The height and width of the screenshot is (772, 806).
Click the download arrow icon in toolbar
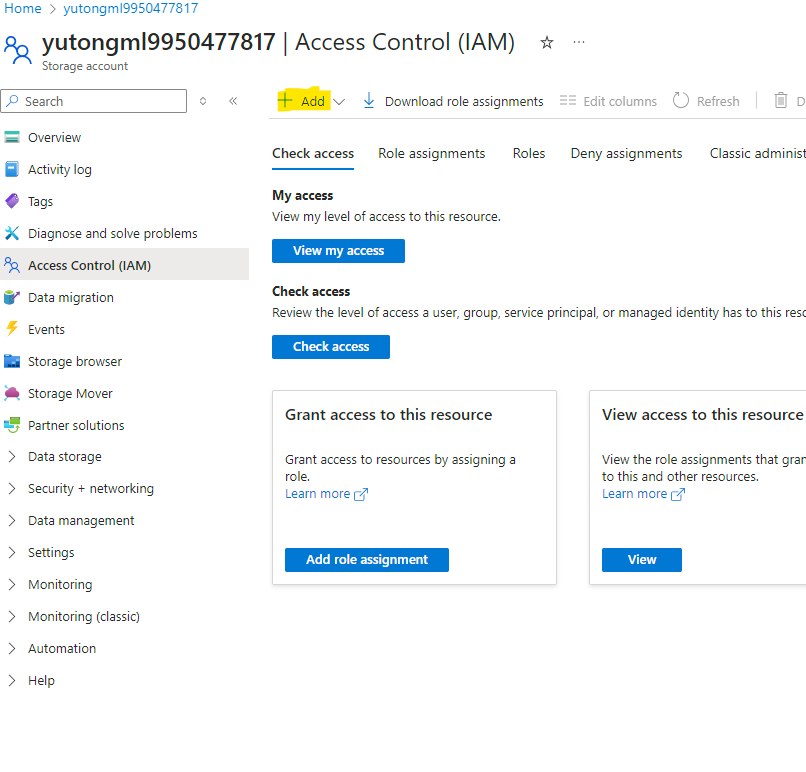(369, 101)
